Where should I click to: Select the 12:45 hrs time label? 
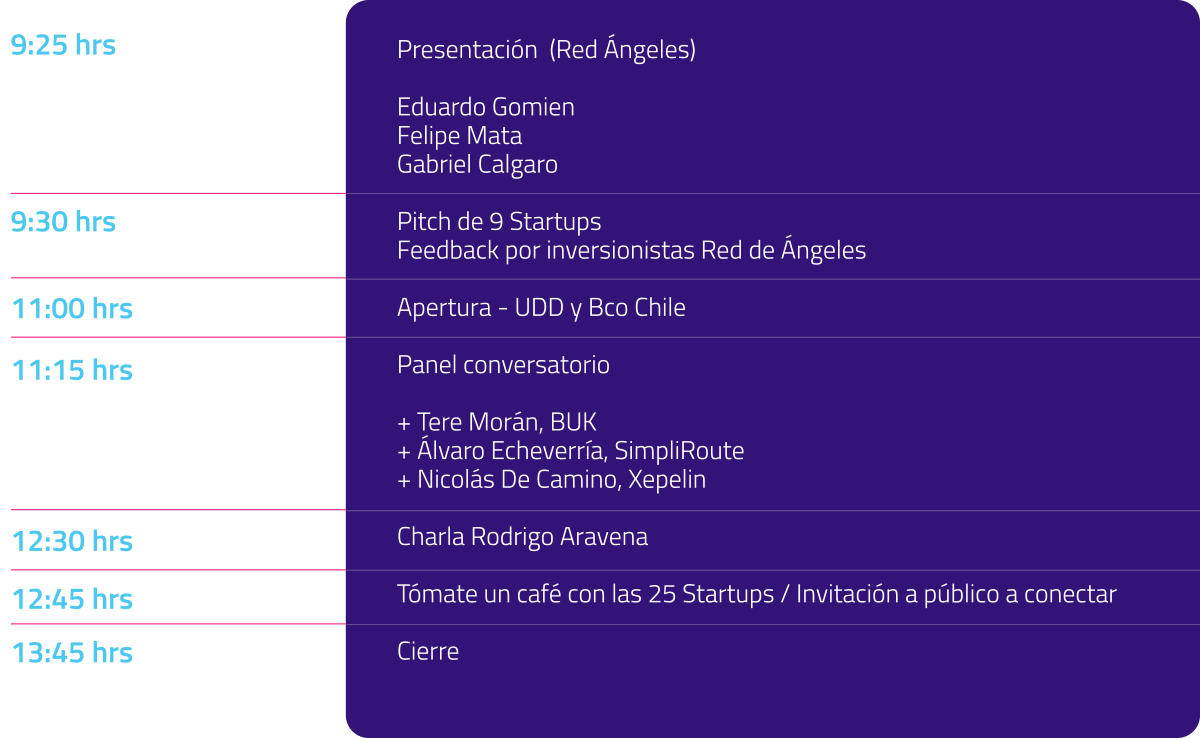[x=72, y=598]
